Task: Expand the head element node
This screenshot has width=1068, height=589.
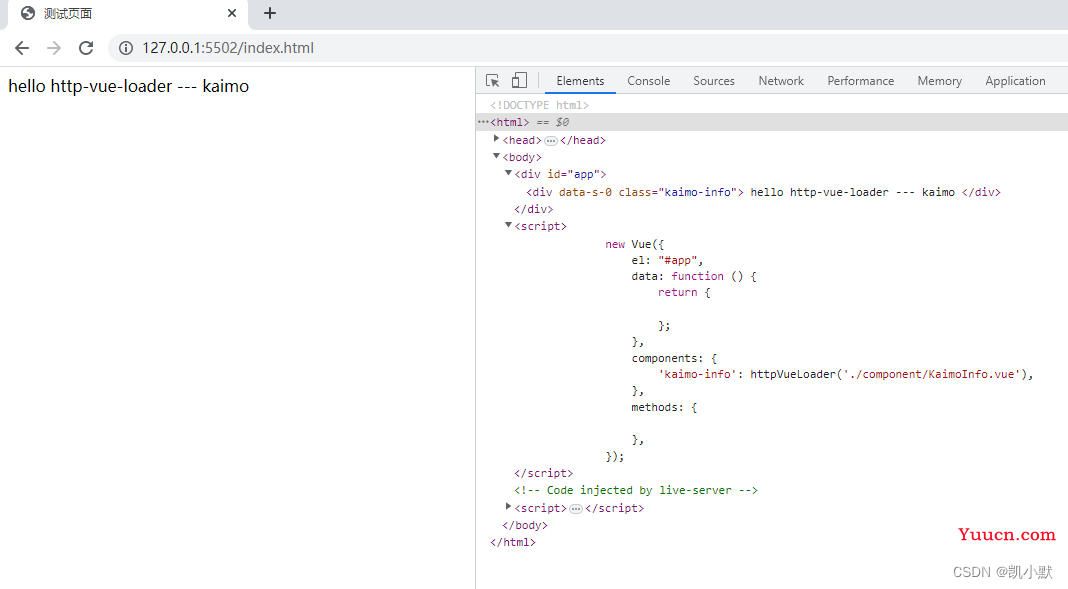Action: click(497, 139)
